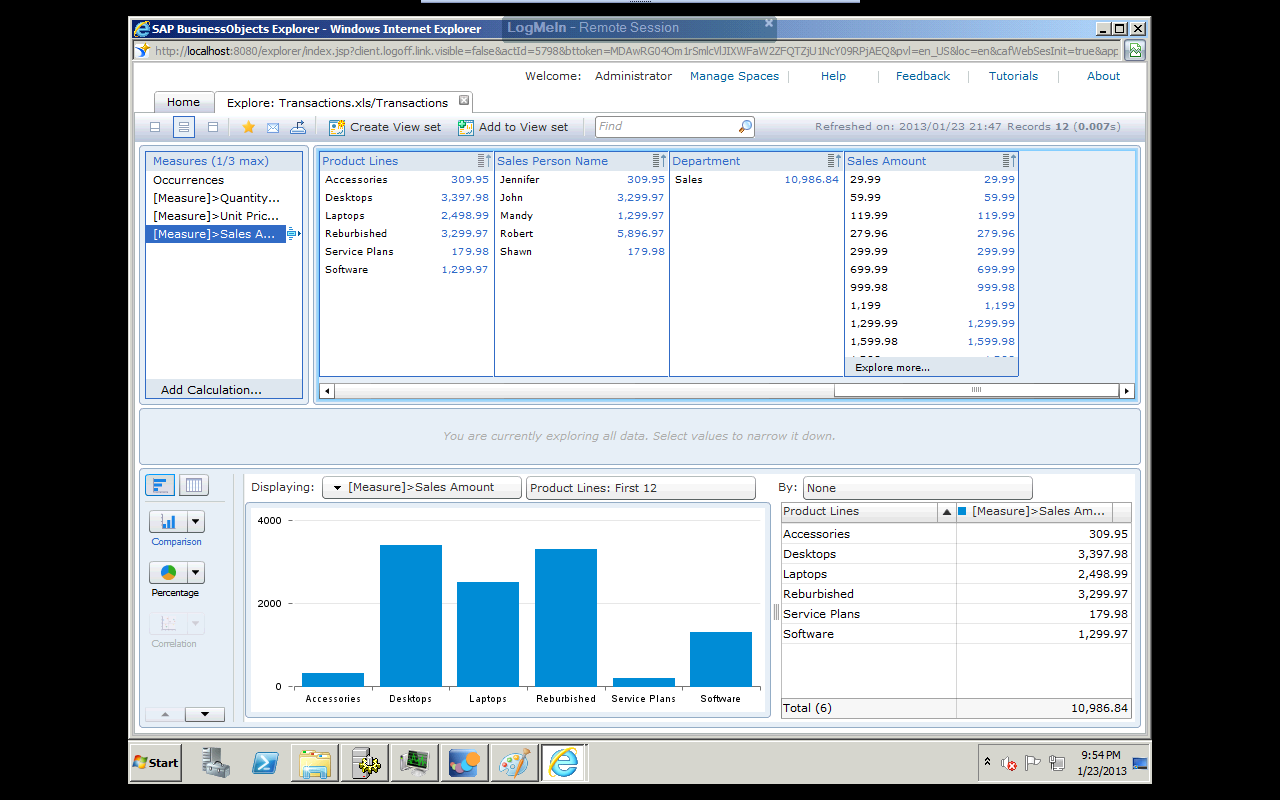Click Add to View set
Image resolution: width=1280 pixels, height=800 pixels.
click(513, 127)
